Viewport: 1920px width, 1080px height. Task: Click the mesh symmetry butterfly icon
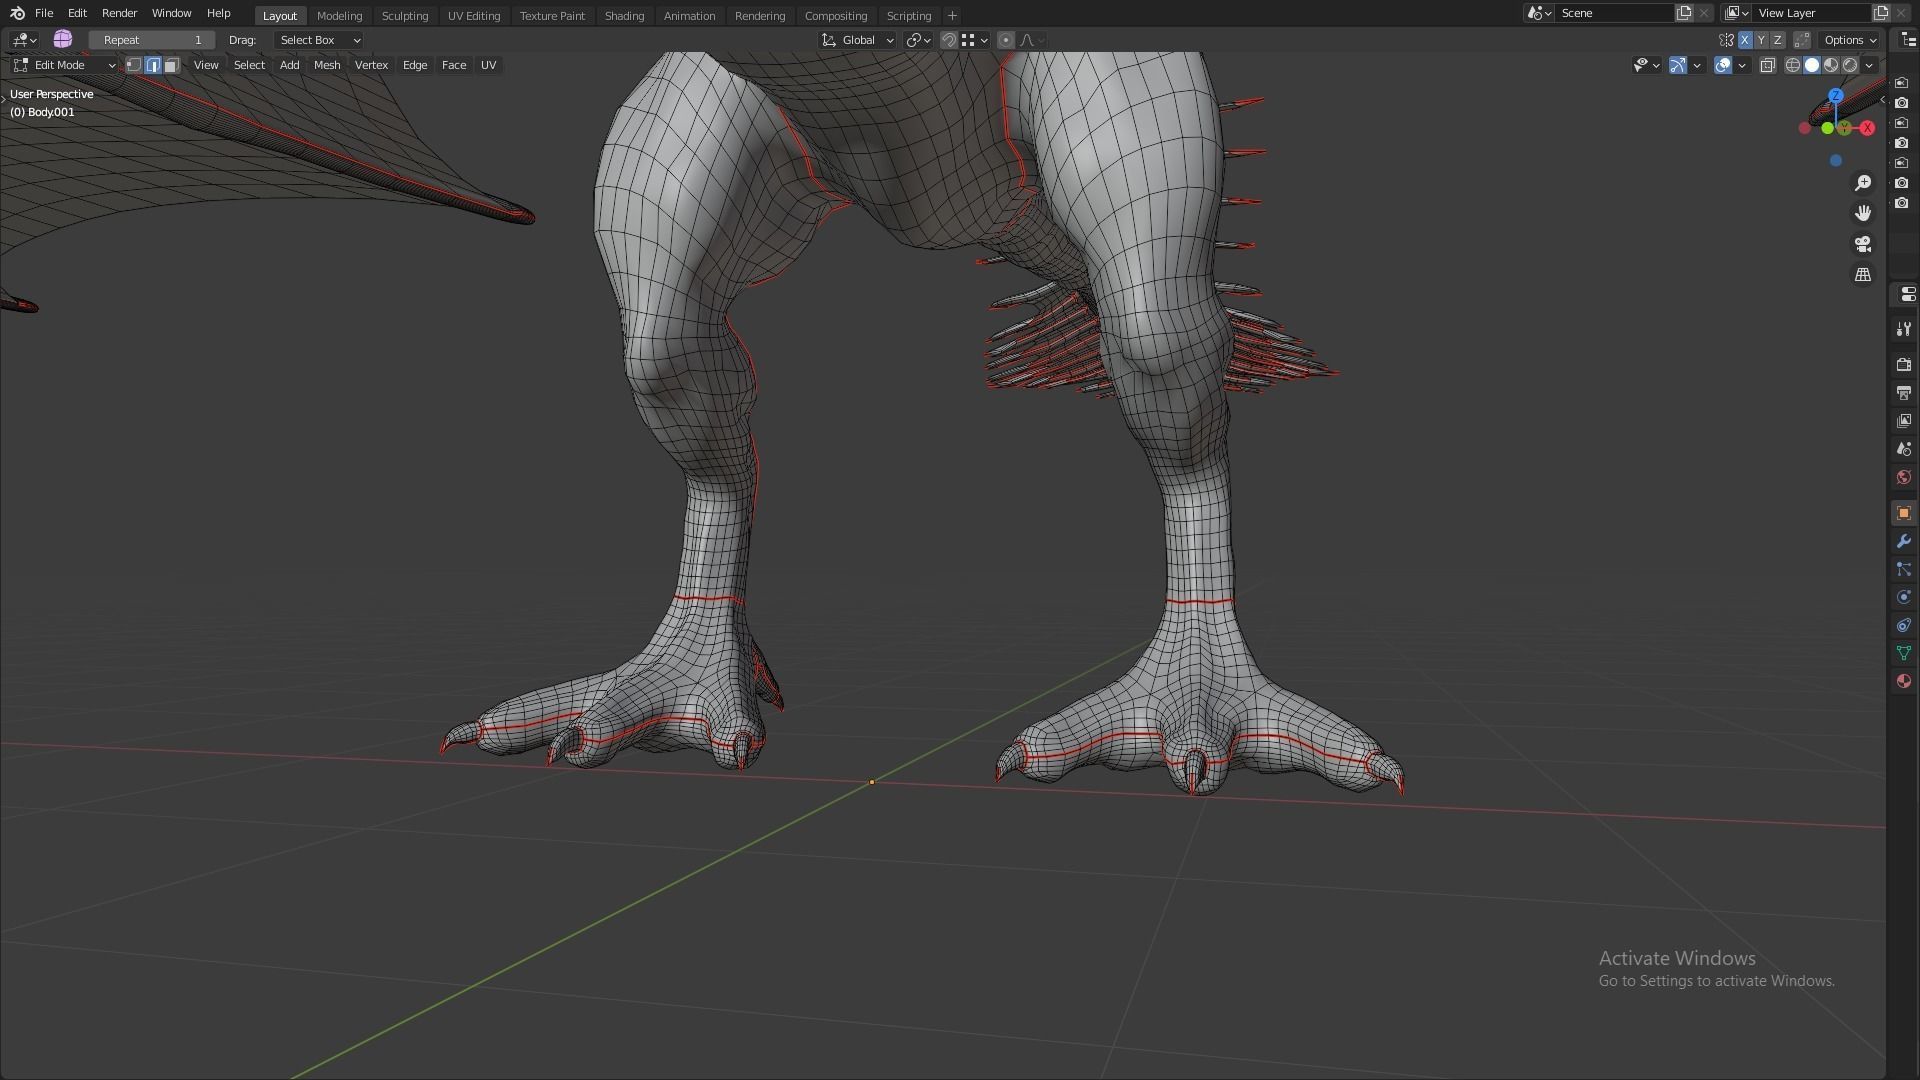pos(1727,40)
